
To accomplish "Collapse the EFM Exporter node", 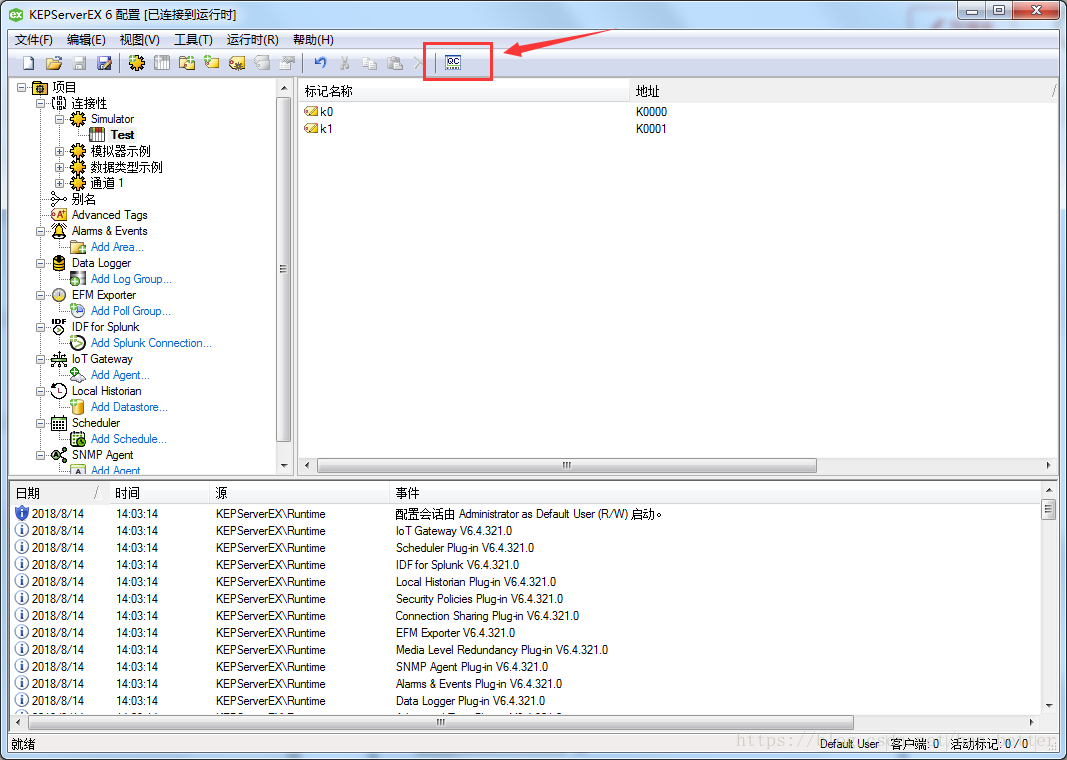I will (x=41, y=295).
